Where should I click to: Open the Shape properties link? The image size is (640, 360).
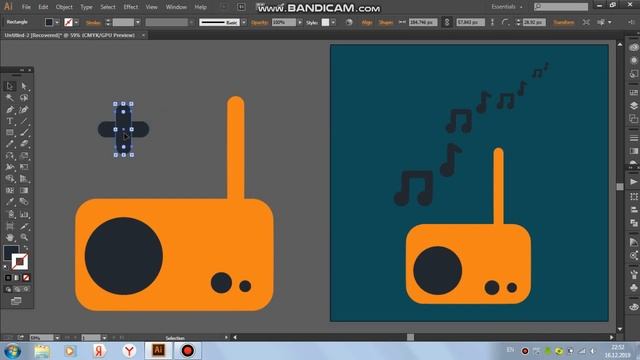[386, 22]
